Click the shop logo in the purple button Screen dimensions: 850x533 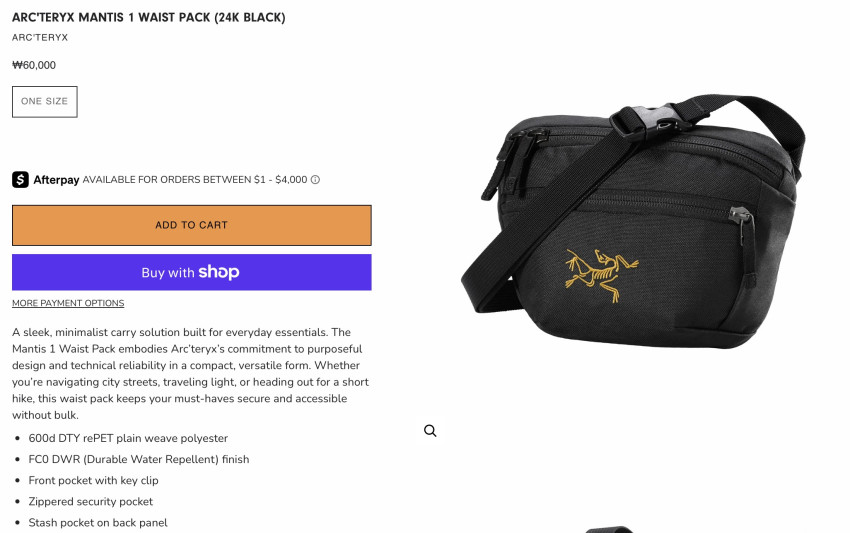click(x=218, y=272)
